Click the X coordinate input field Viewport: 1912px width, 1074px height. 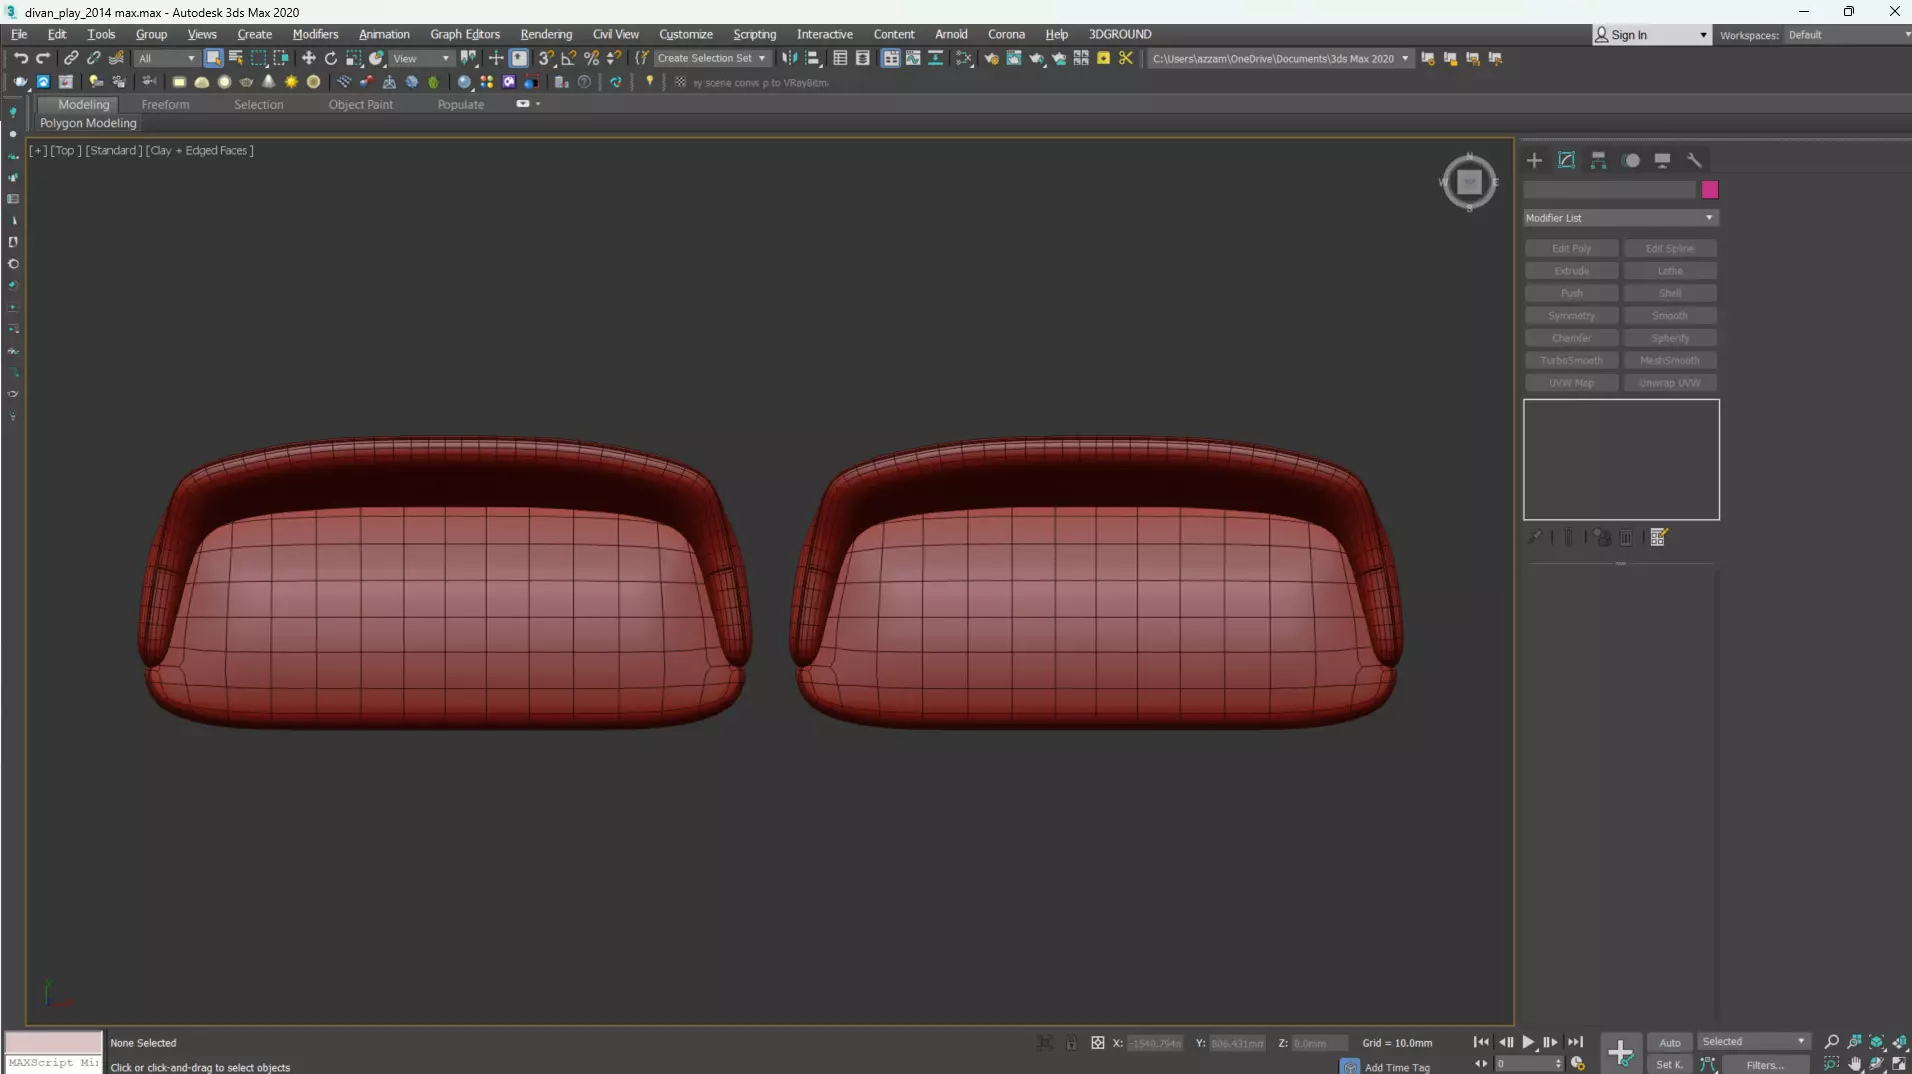1155,1043
